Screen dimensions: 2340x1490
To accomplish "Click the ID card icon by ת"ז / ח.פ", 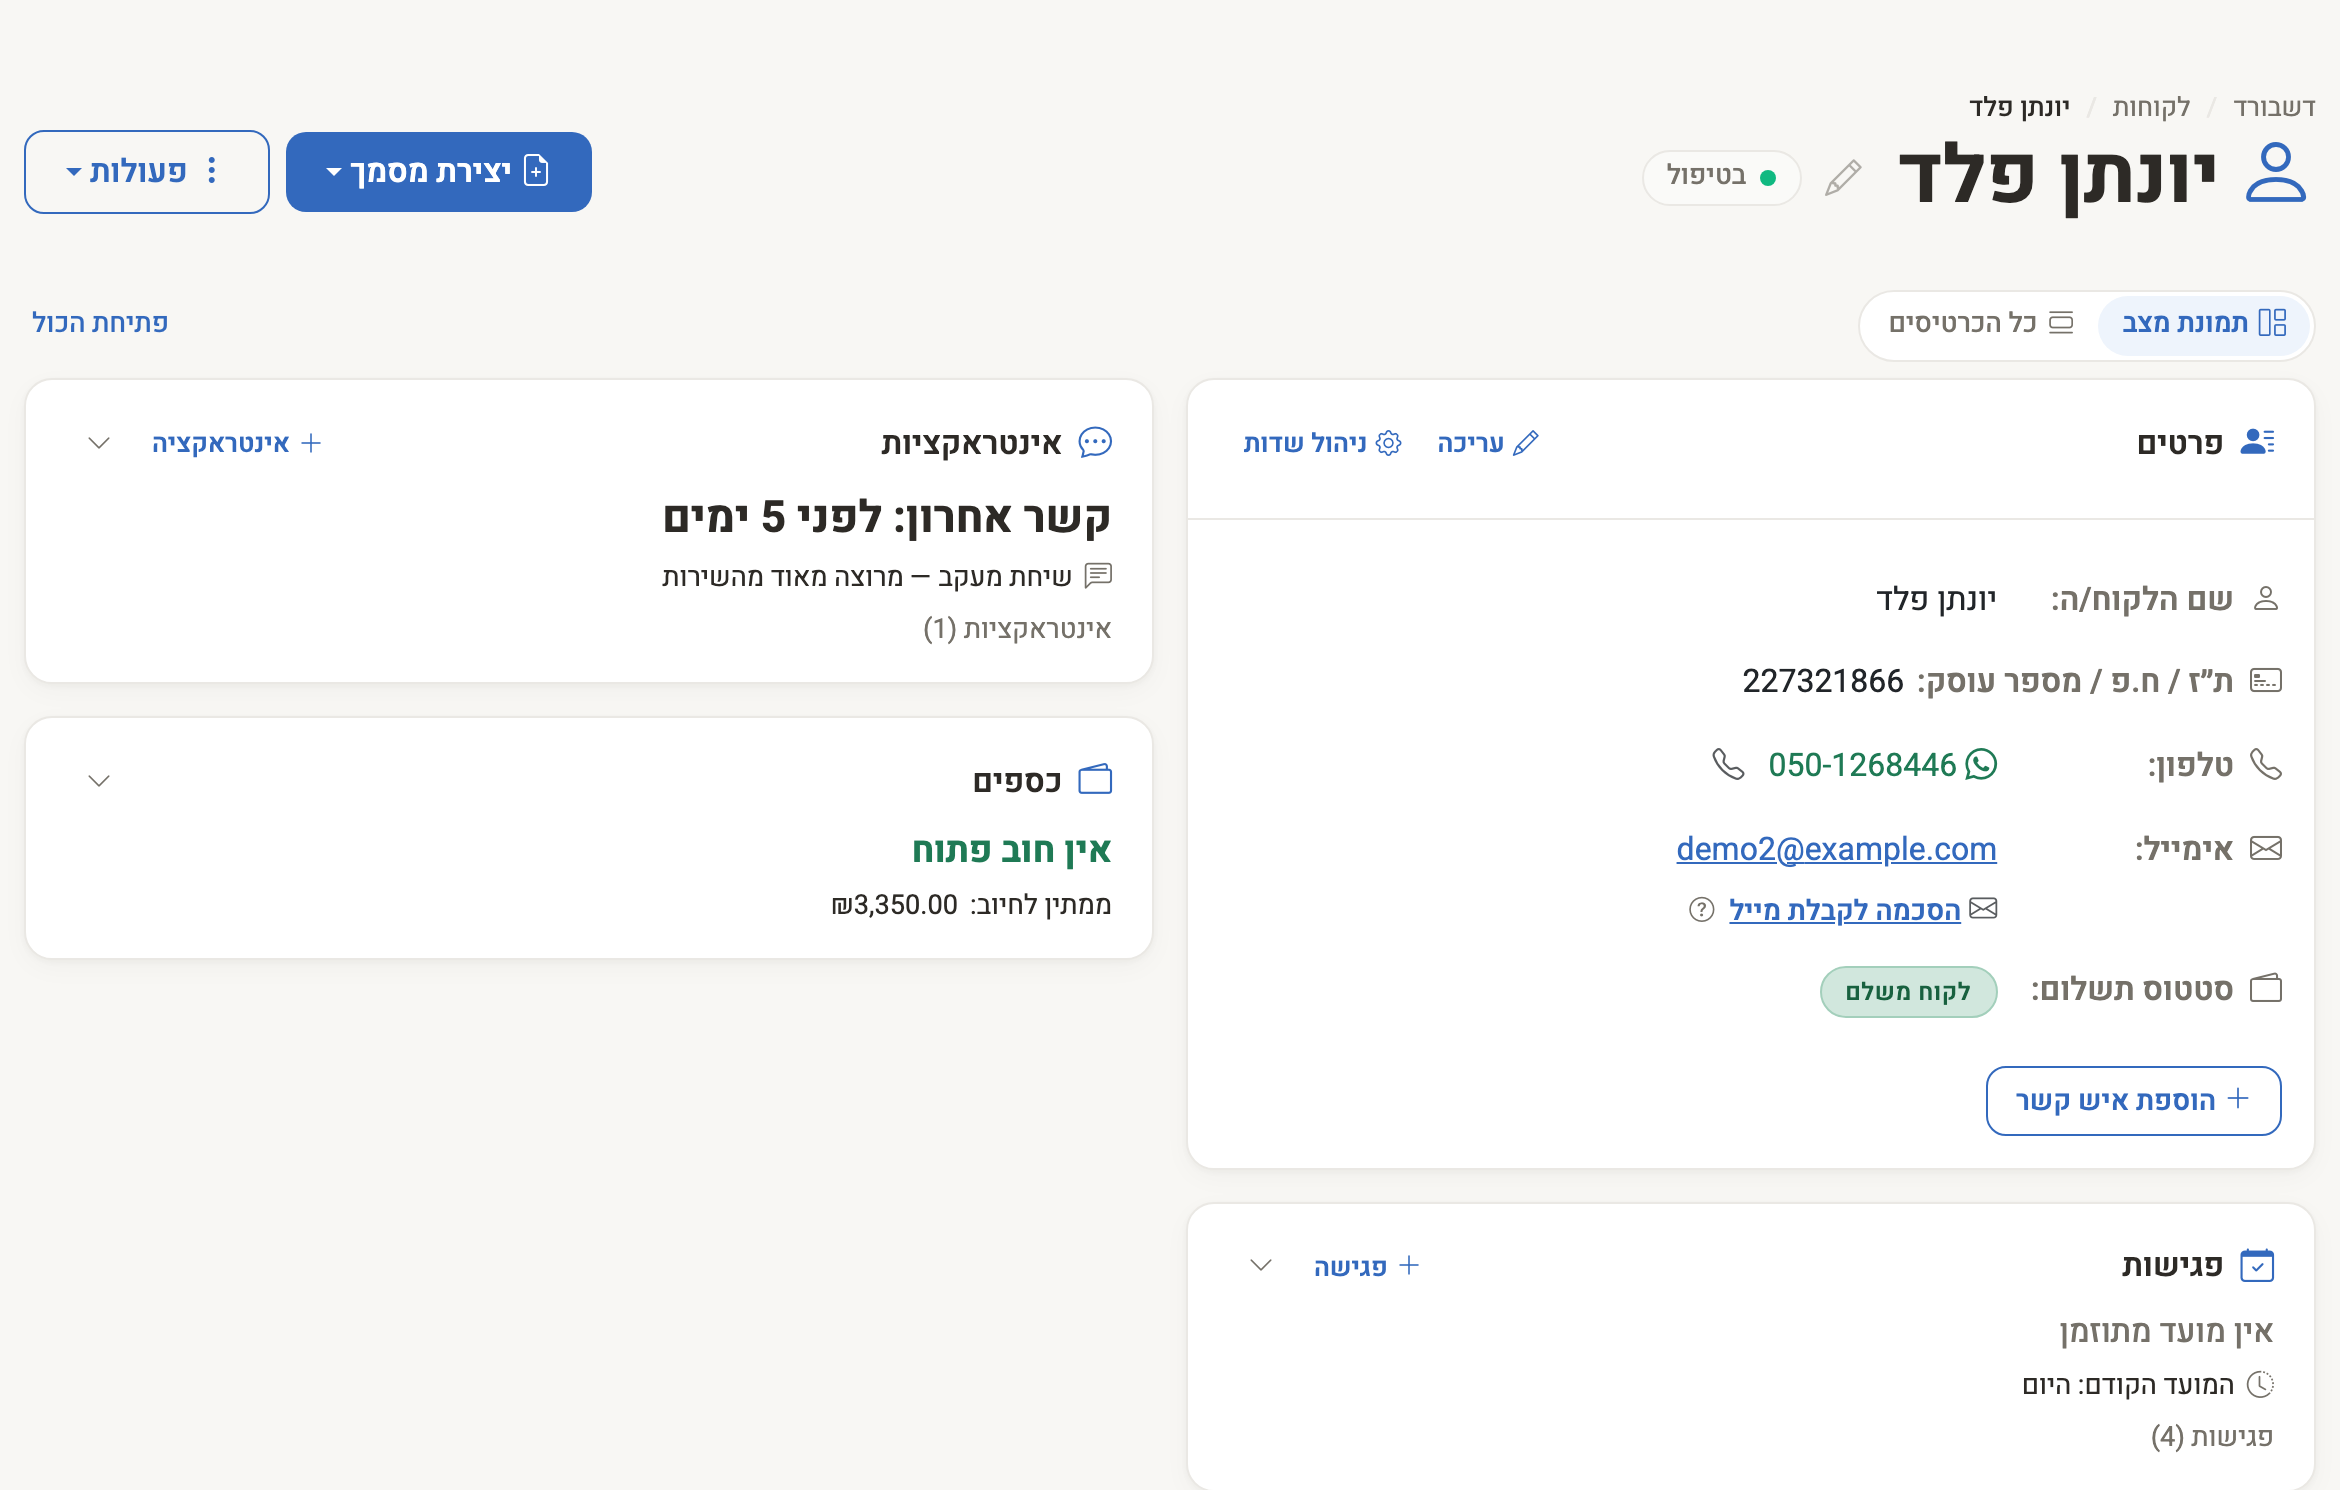I will 2265,681.
